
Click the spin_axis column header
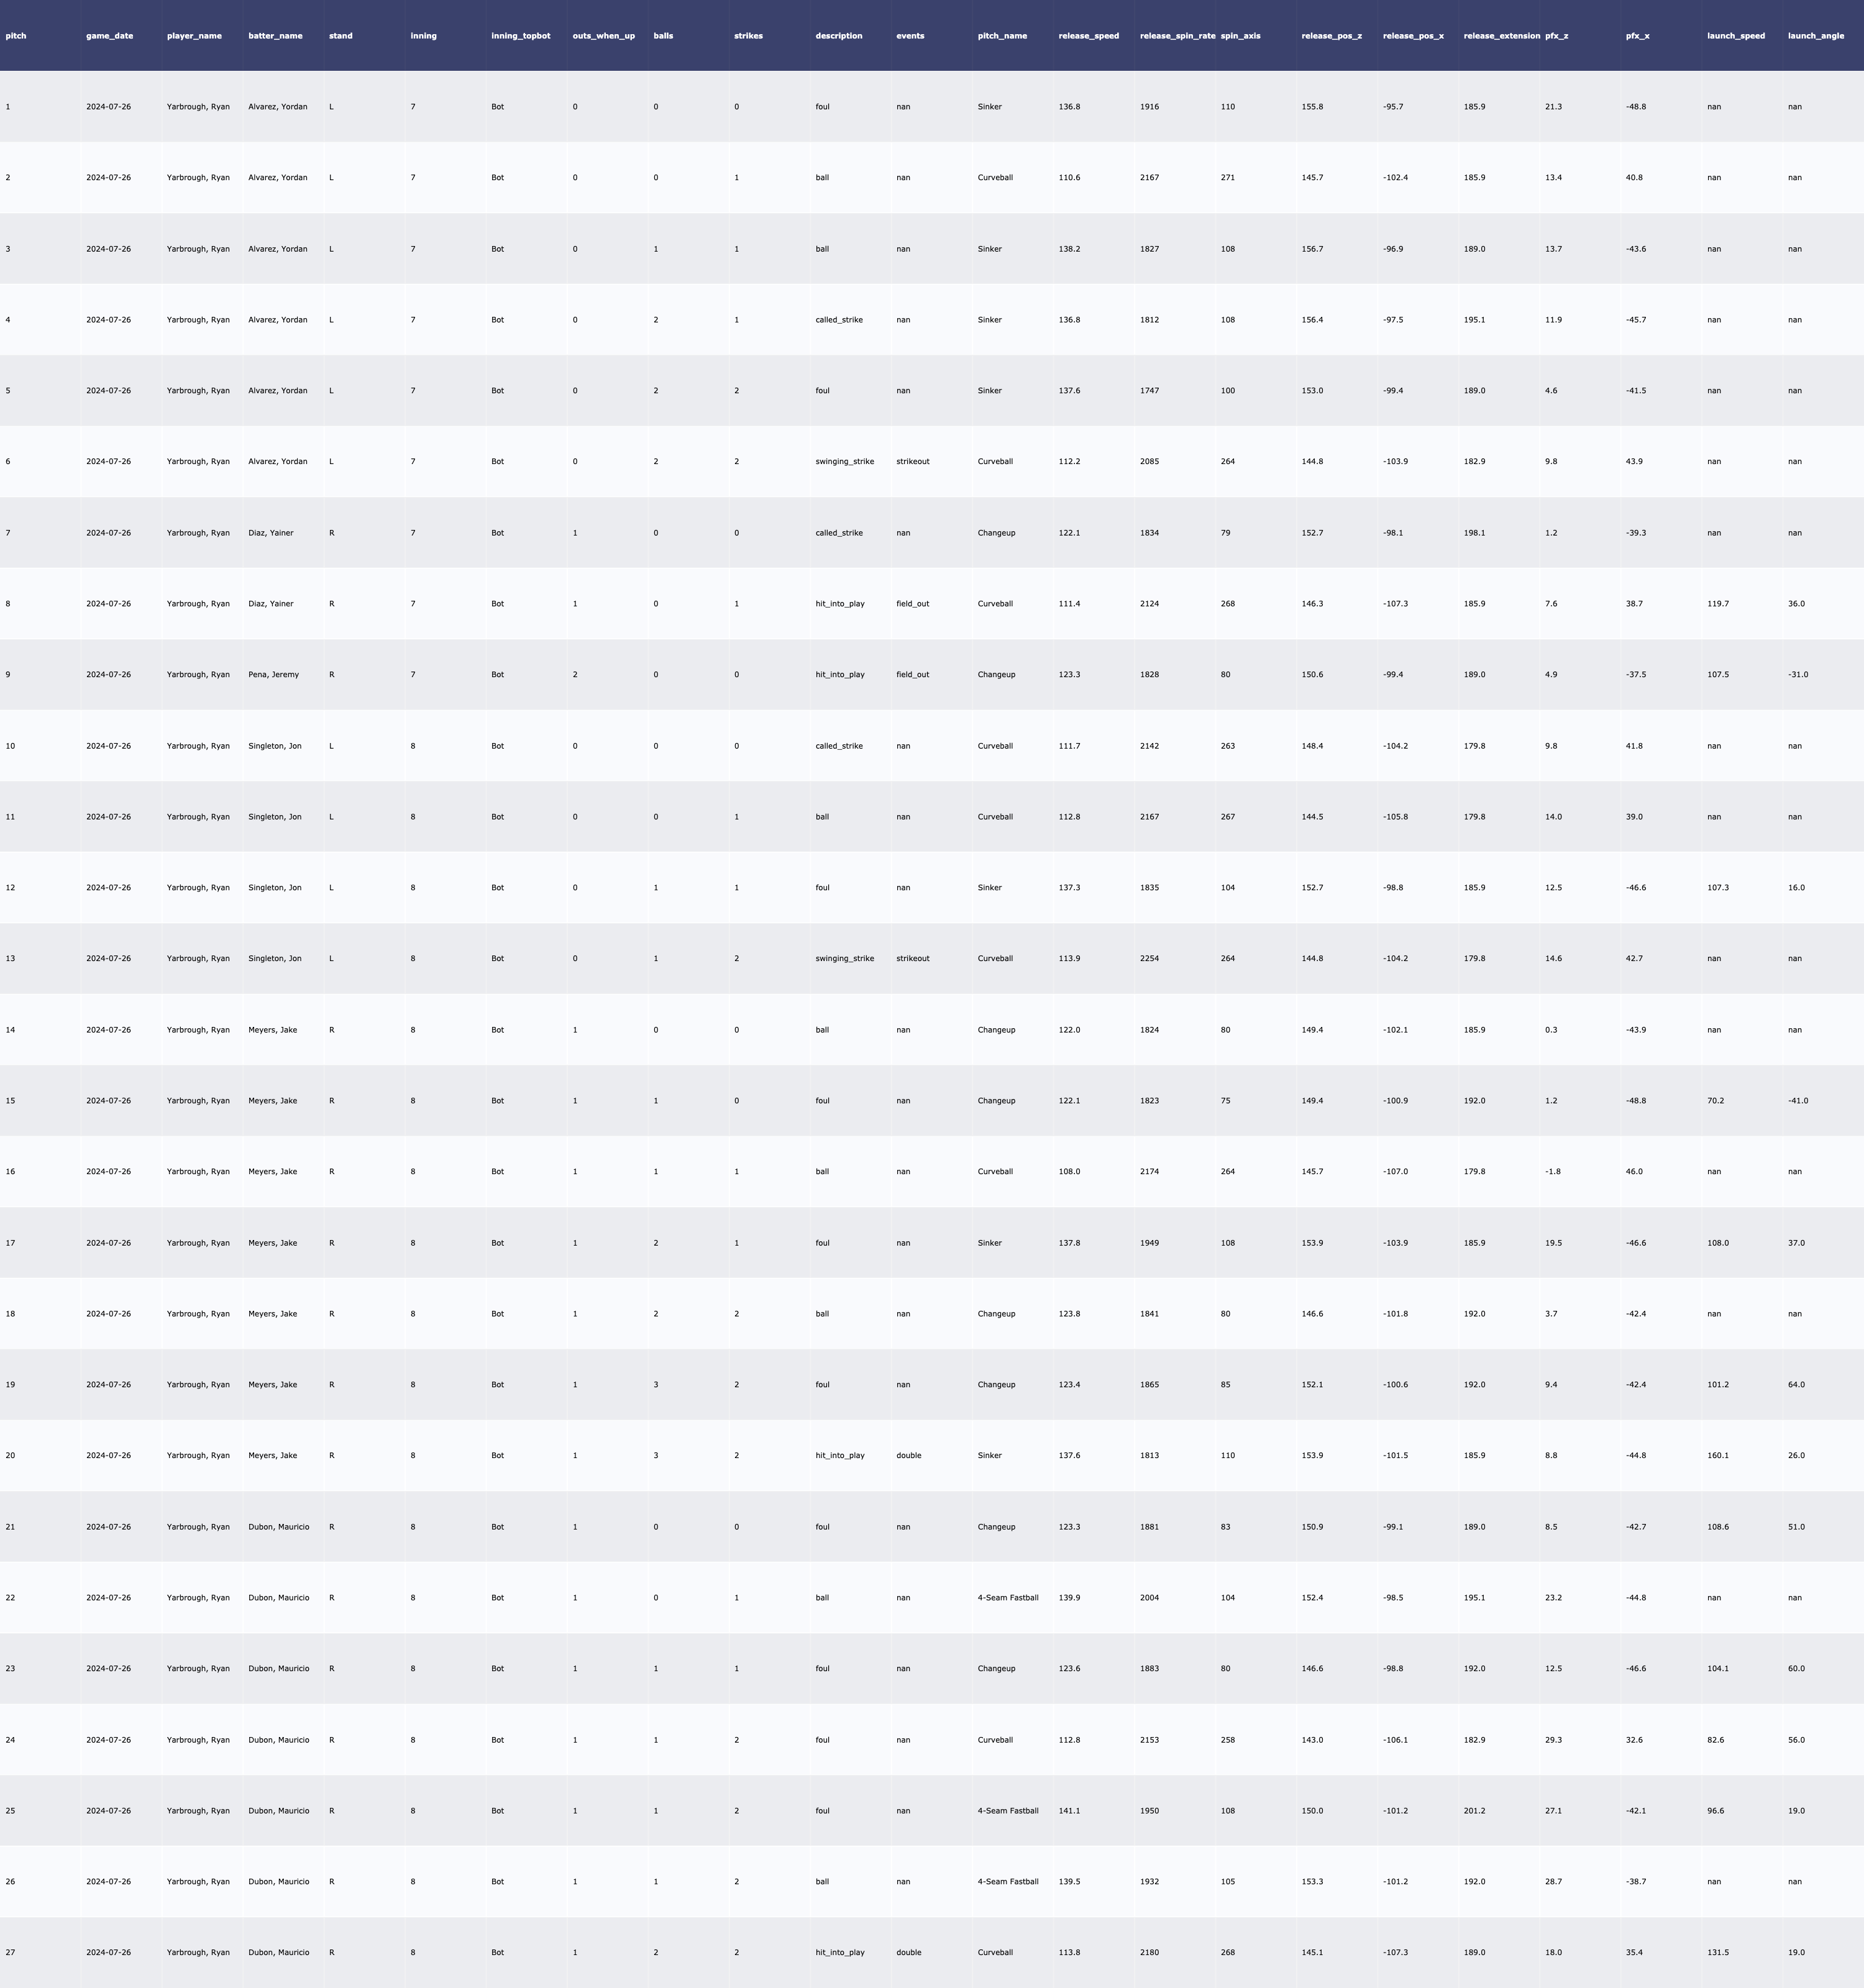1240,36
